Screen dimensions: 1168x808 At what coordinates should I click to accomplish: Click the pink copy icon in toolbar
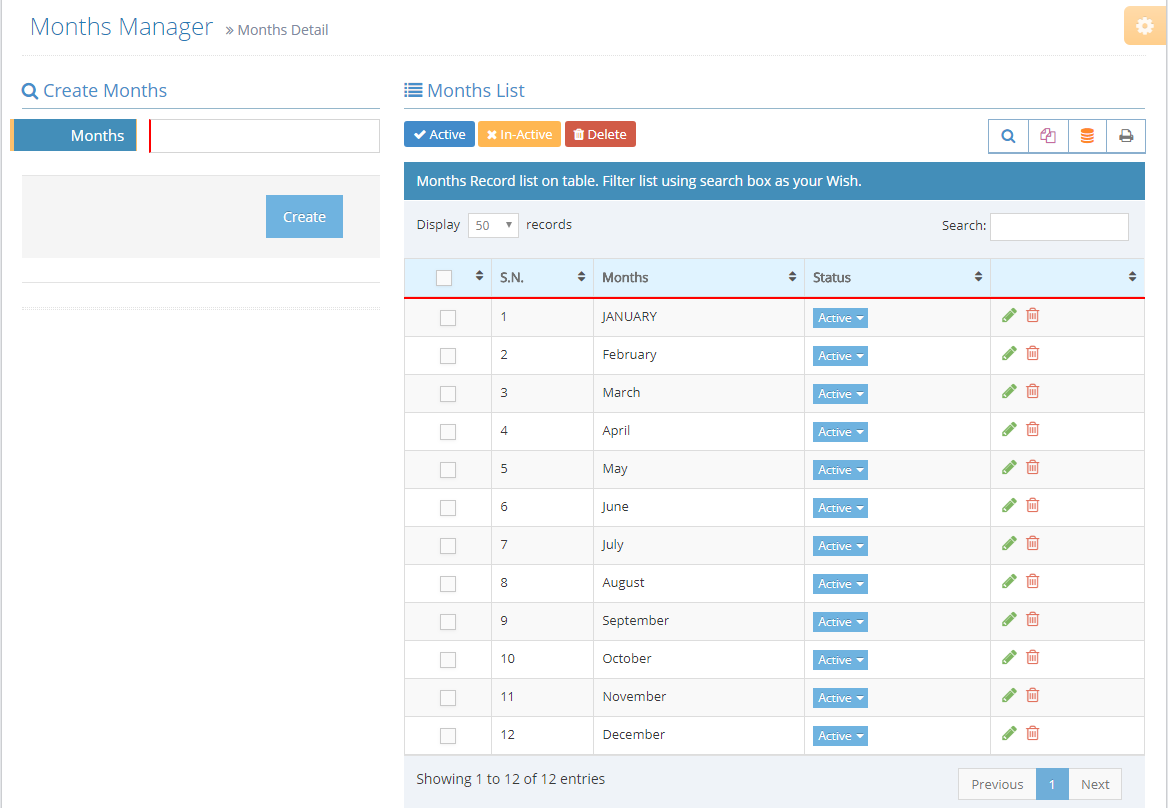click(1048, 136)
